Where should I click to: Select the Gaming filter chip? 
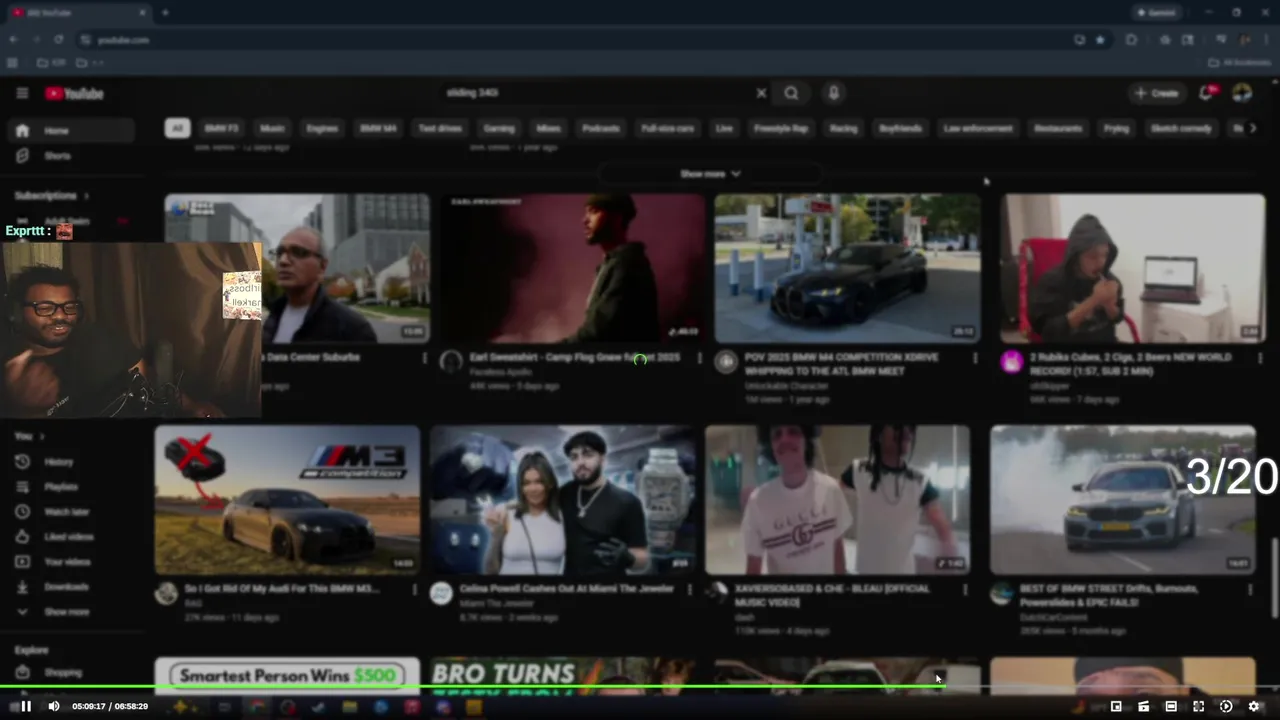click(x=499, y=128)
